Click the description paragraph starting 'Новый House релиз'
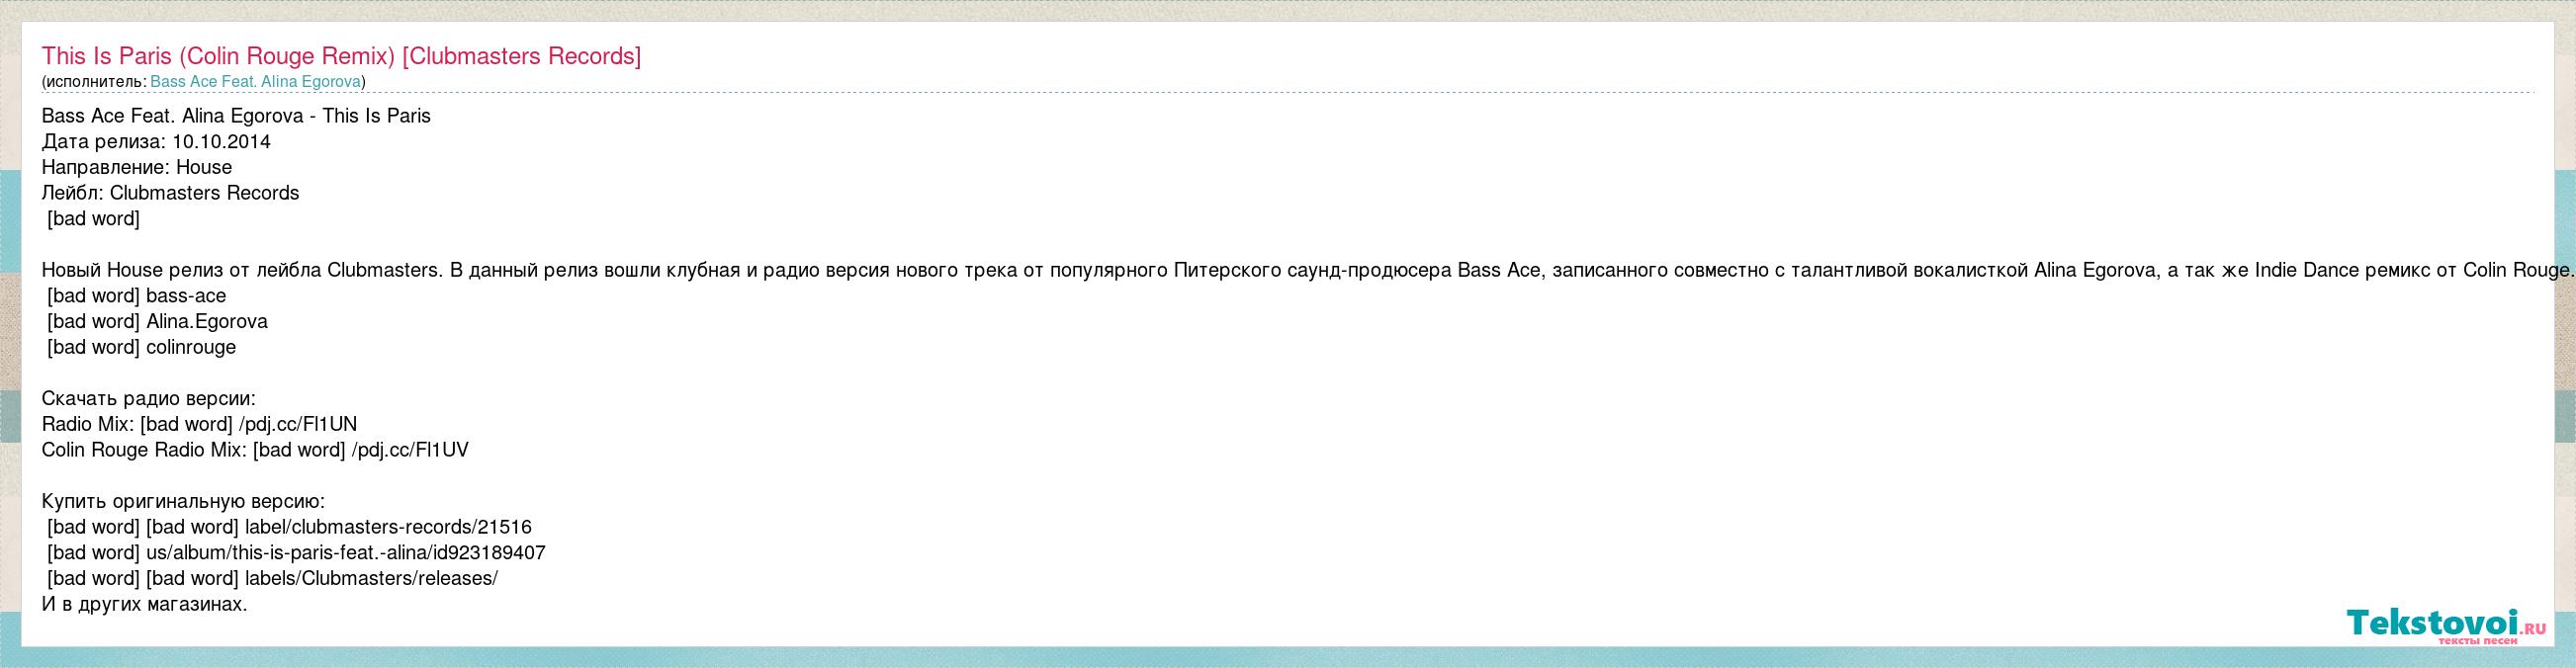Image resolution: width=2576 pixels, height=668 pixels. coord(1306,270)
